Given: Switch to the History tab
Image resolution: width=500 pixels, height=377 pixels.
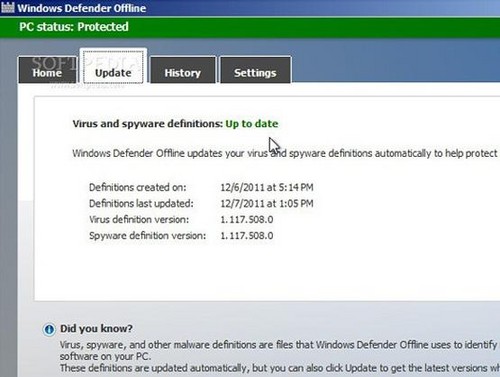Looking at the screenshot, I should pyautogui.click(x=183, y=70).
